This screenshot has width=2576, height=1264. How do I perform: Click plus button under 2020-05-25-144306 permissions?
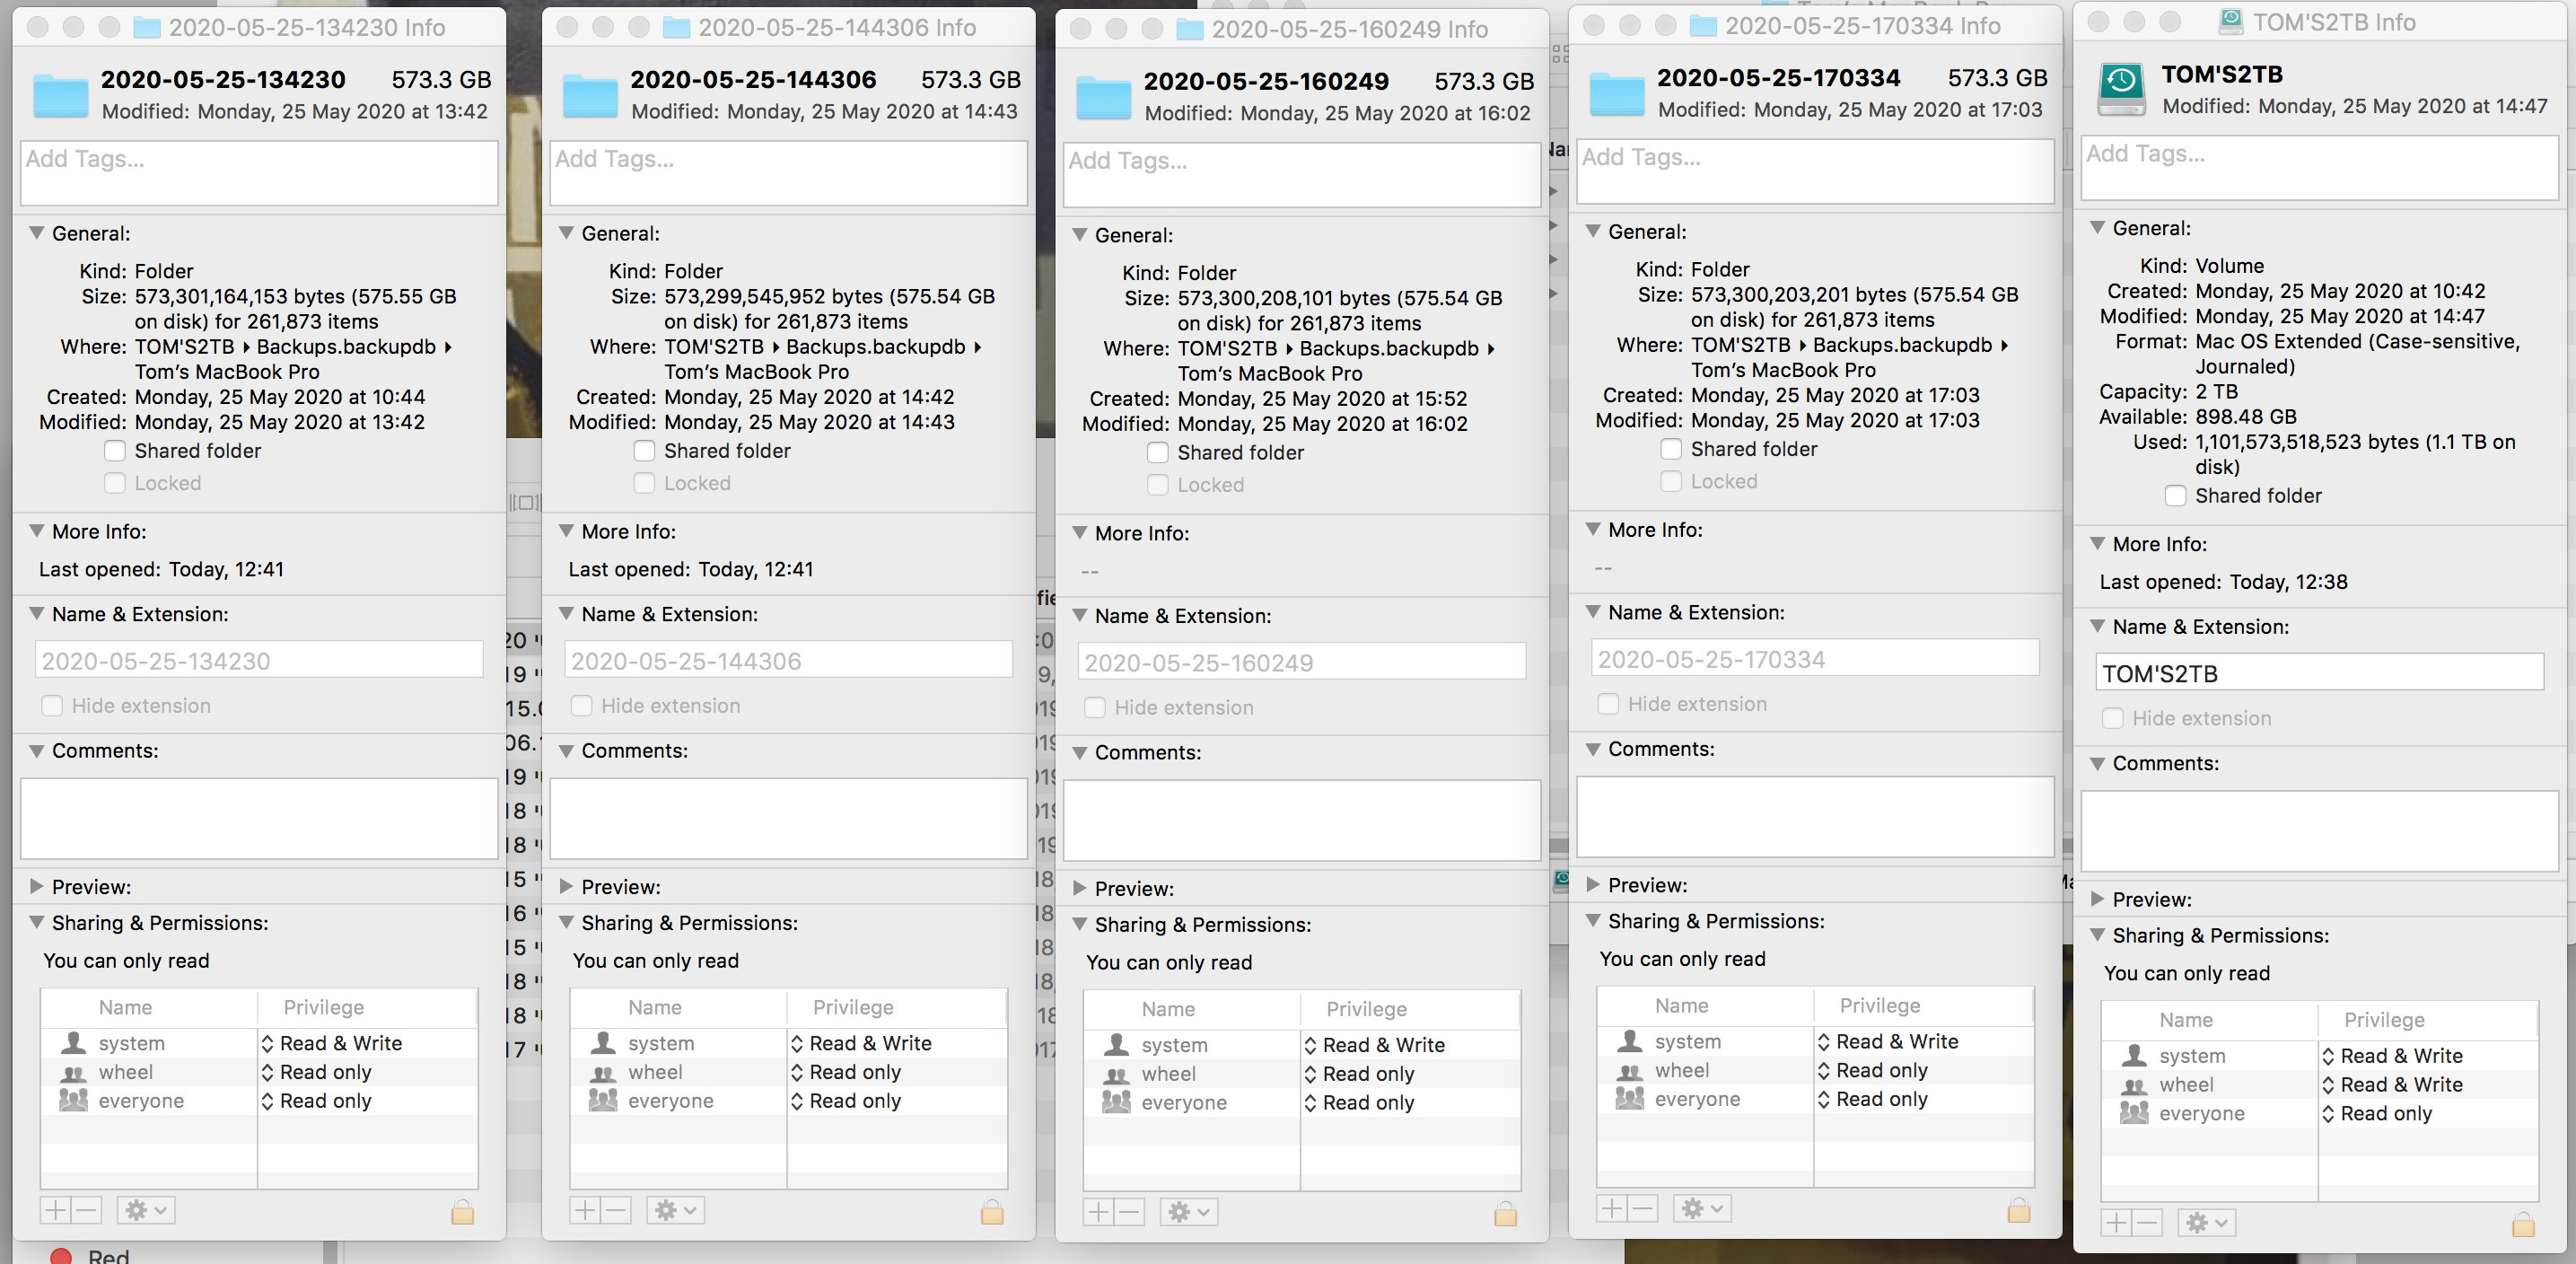point(585,1211)
